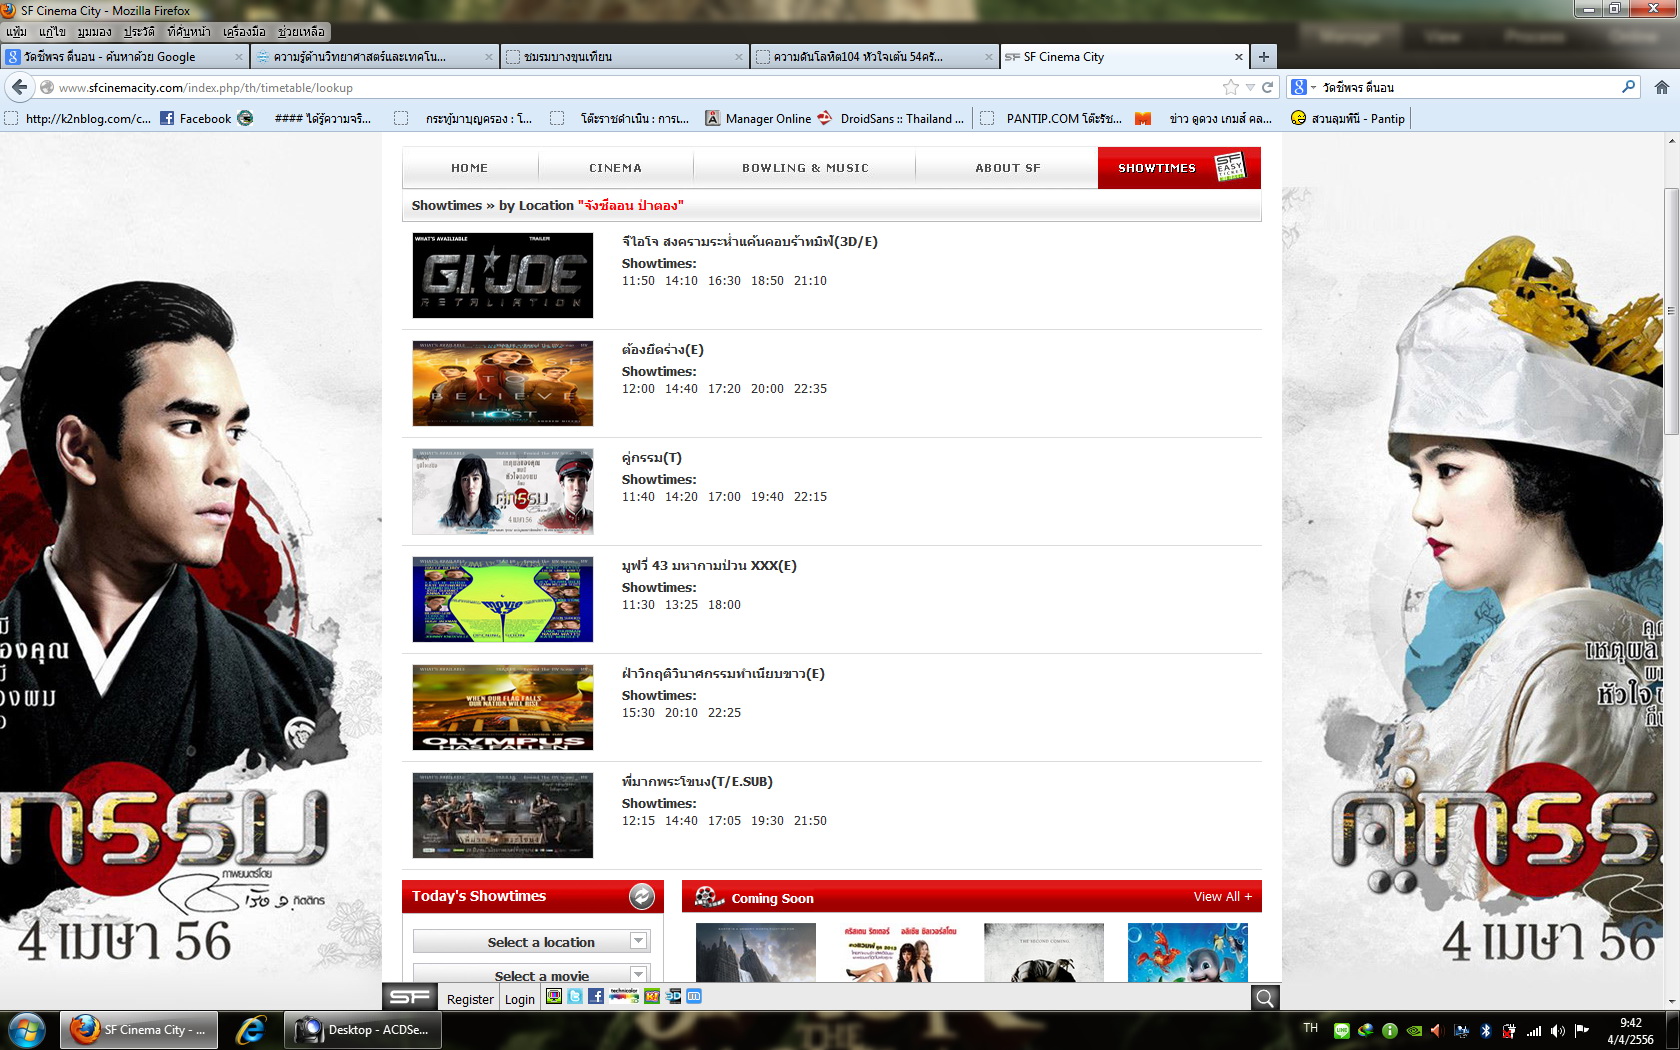The height and width of the screenshot is (1050, 1680).
Task: Click the Twitter icon in the bottom bar
Action: point(575,996)
